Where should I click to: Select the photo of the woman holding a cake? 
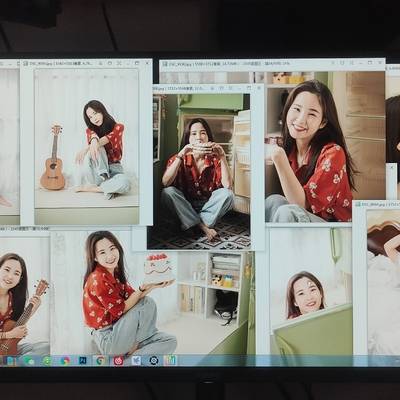(x=152, y=292)
